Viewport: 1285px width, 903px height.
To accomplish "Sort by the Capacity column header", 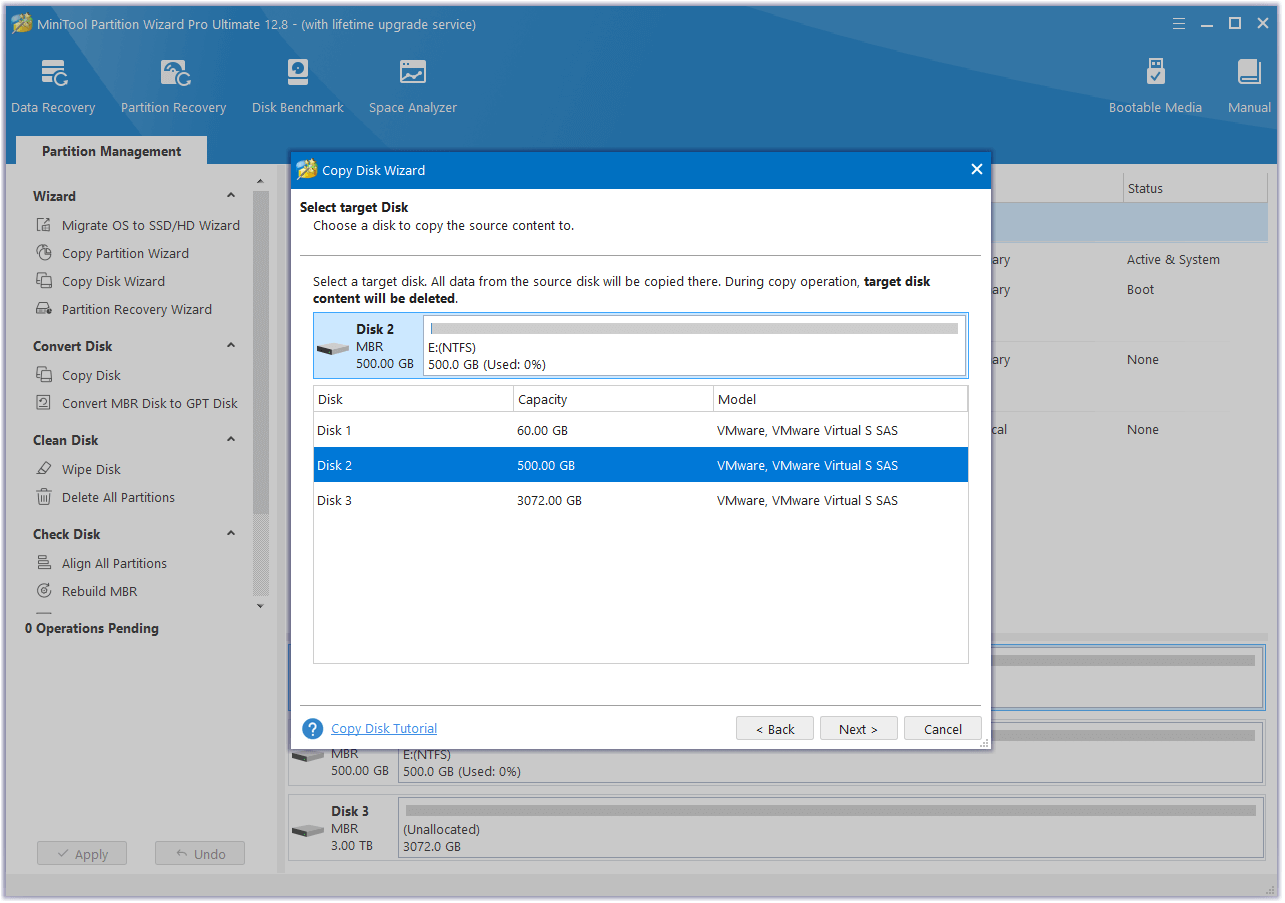I will pos(613,399).
